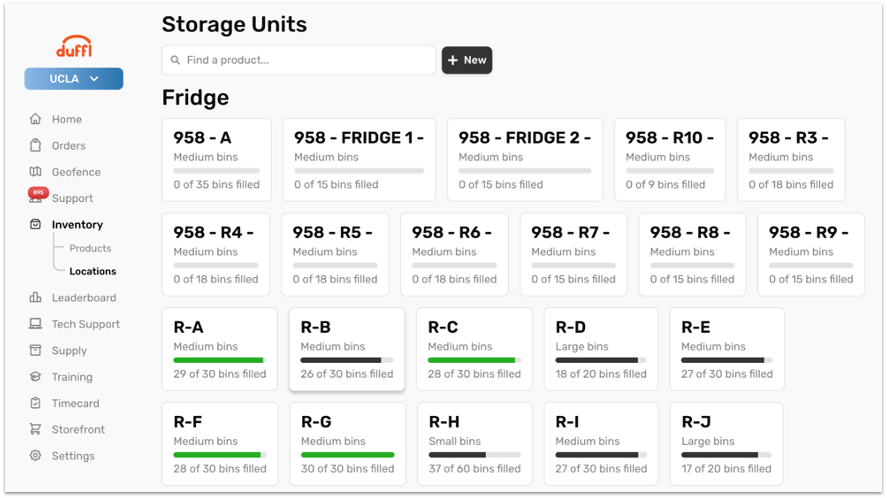Click the Home icon in sidebar
The image size is (887, 498).
[x=36, y=119]
